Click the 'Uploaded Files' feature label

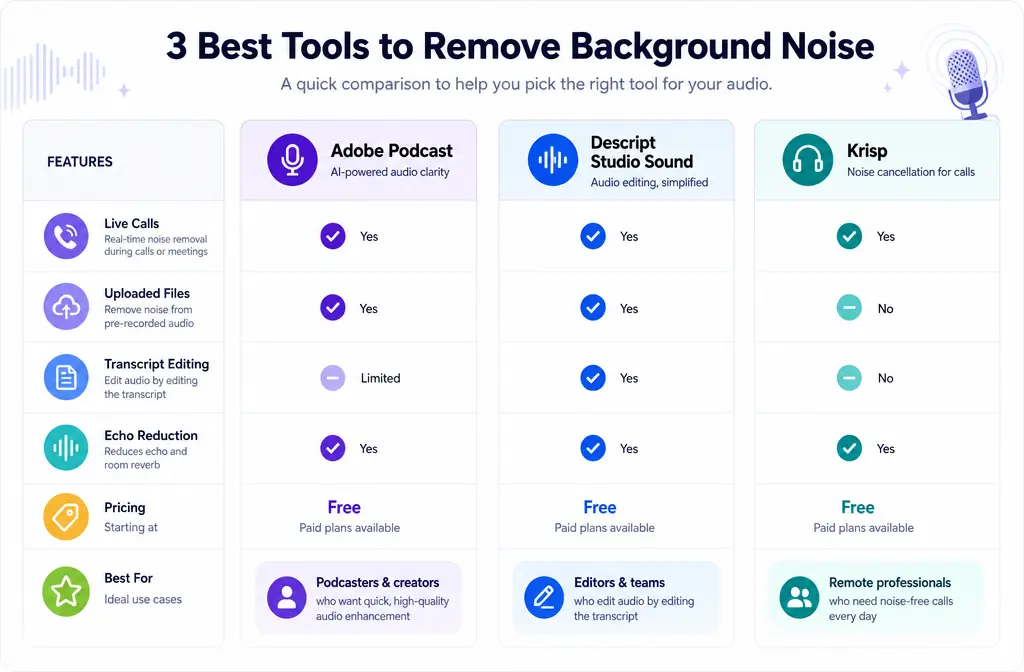[x=147, y=294]
